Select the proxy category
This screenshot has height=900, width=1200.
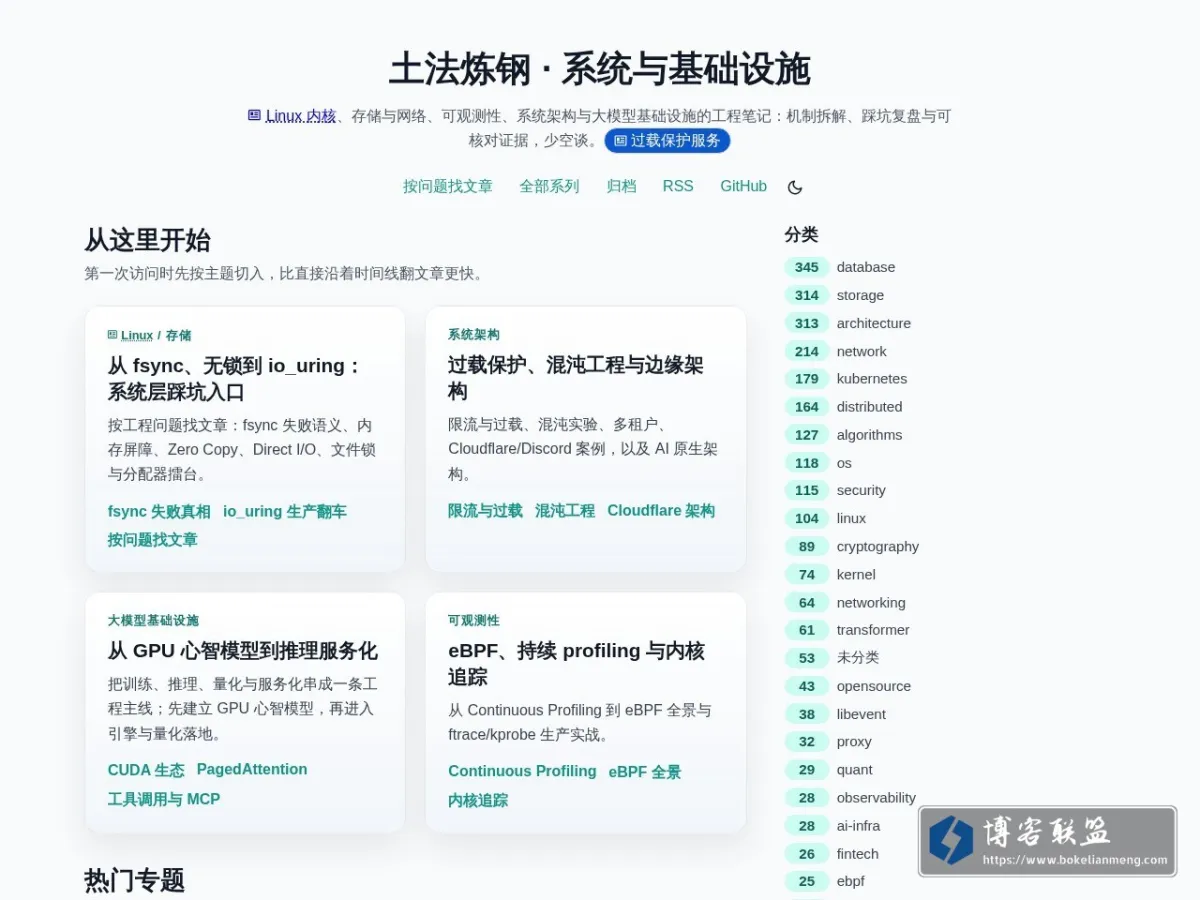tap(854, 742)
